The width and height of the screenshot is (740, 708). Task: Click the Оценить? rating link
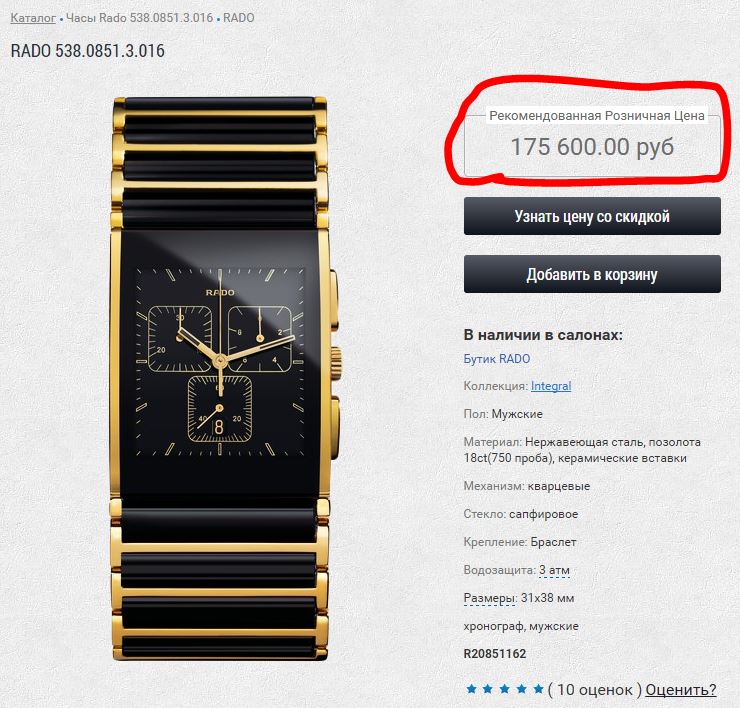(x=681, y=690)
